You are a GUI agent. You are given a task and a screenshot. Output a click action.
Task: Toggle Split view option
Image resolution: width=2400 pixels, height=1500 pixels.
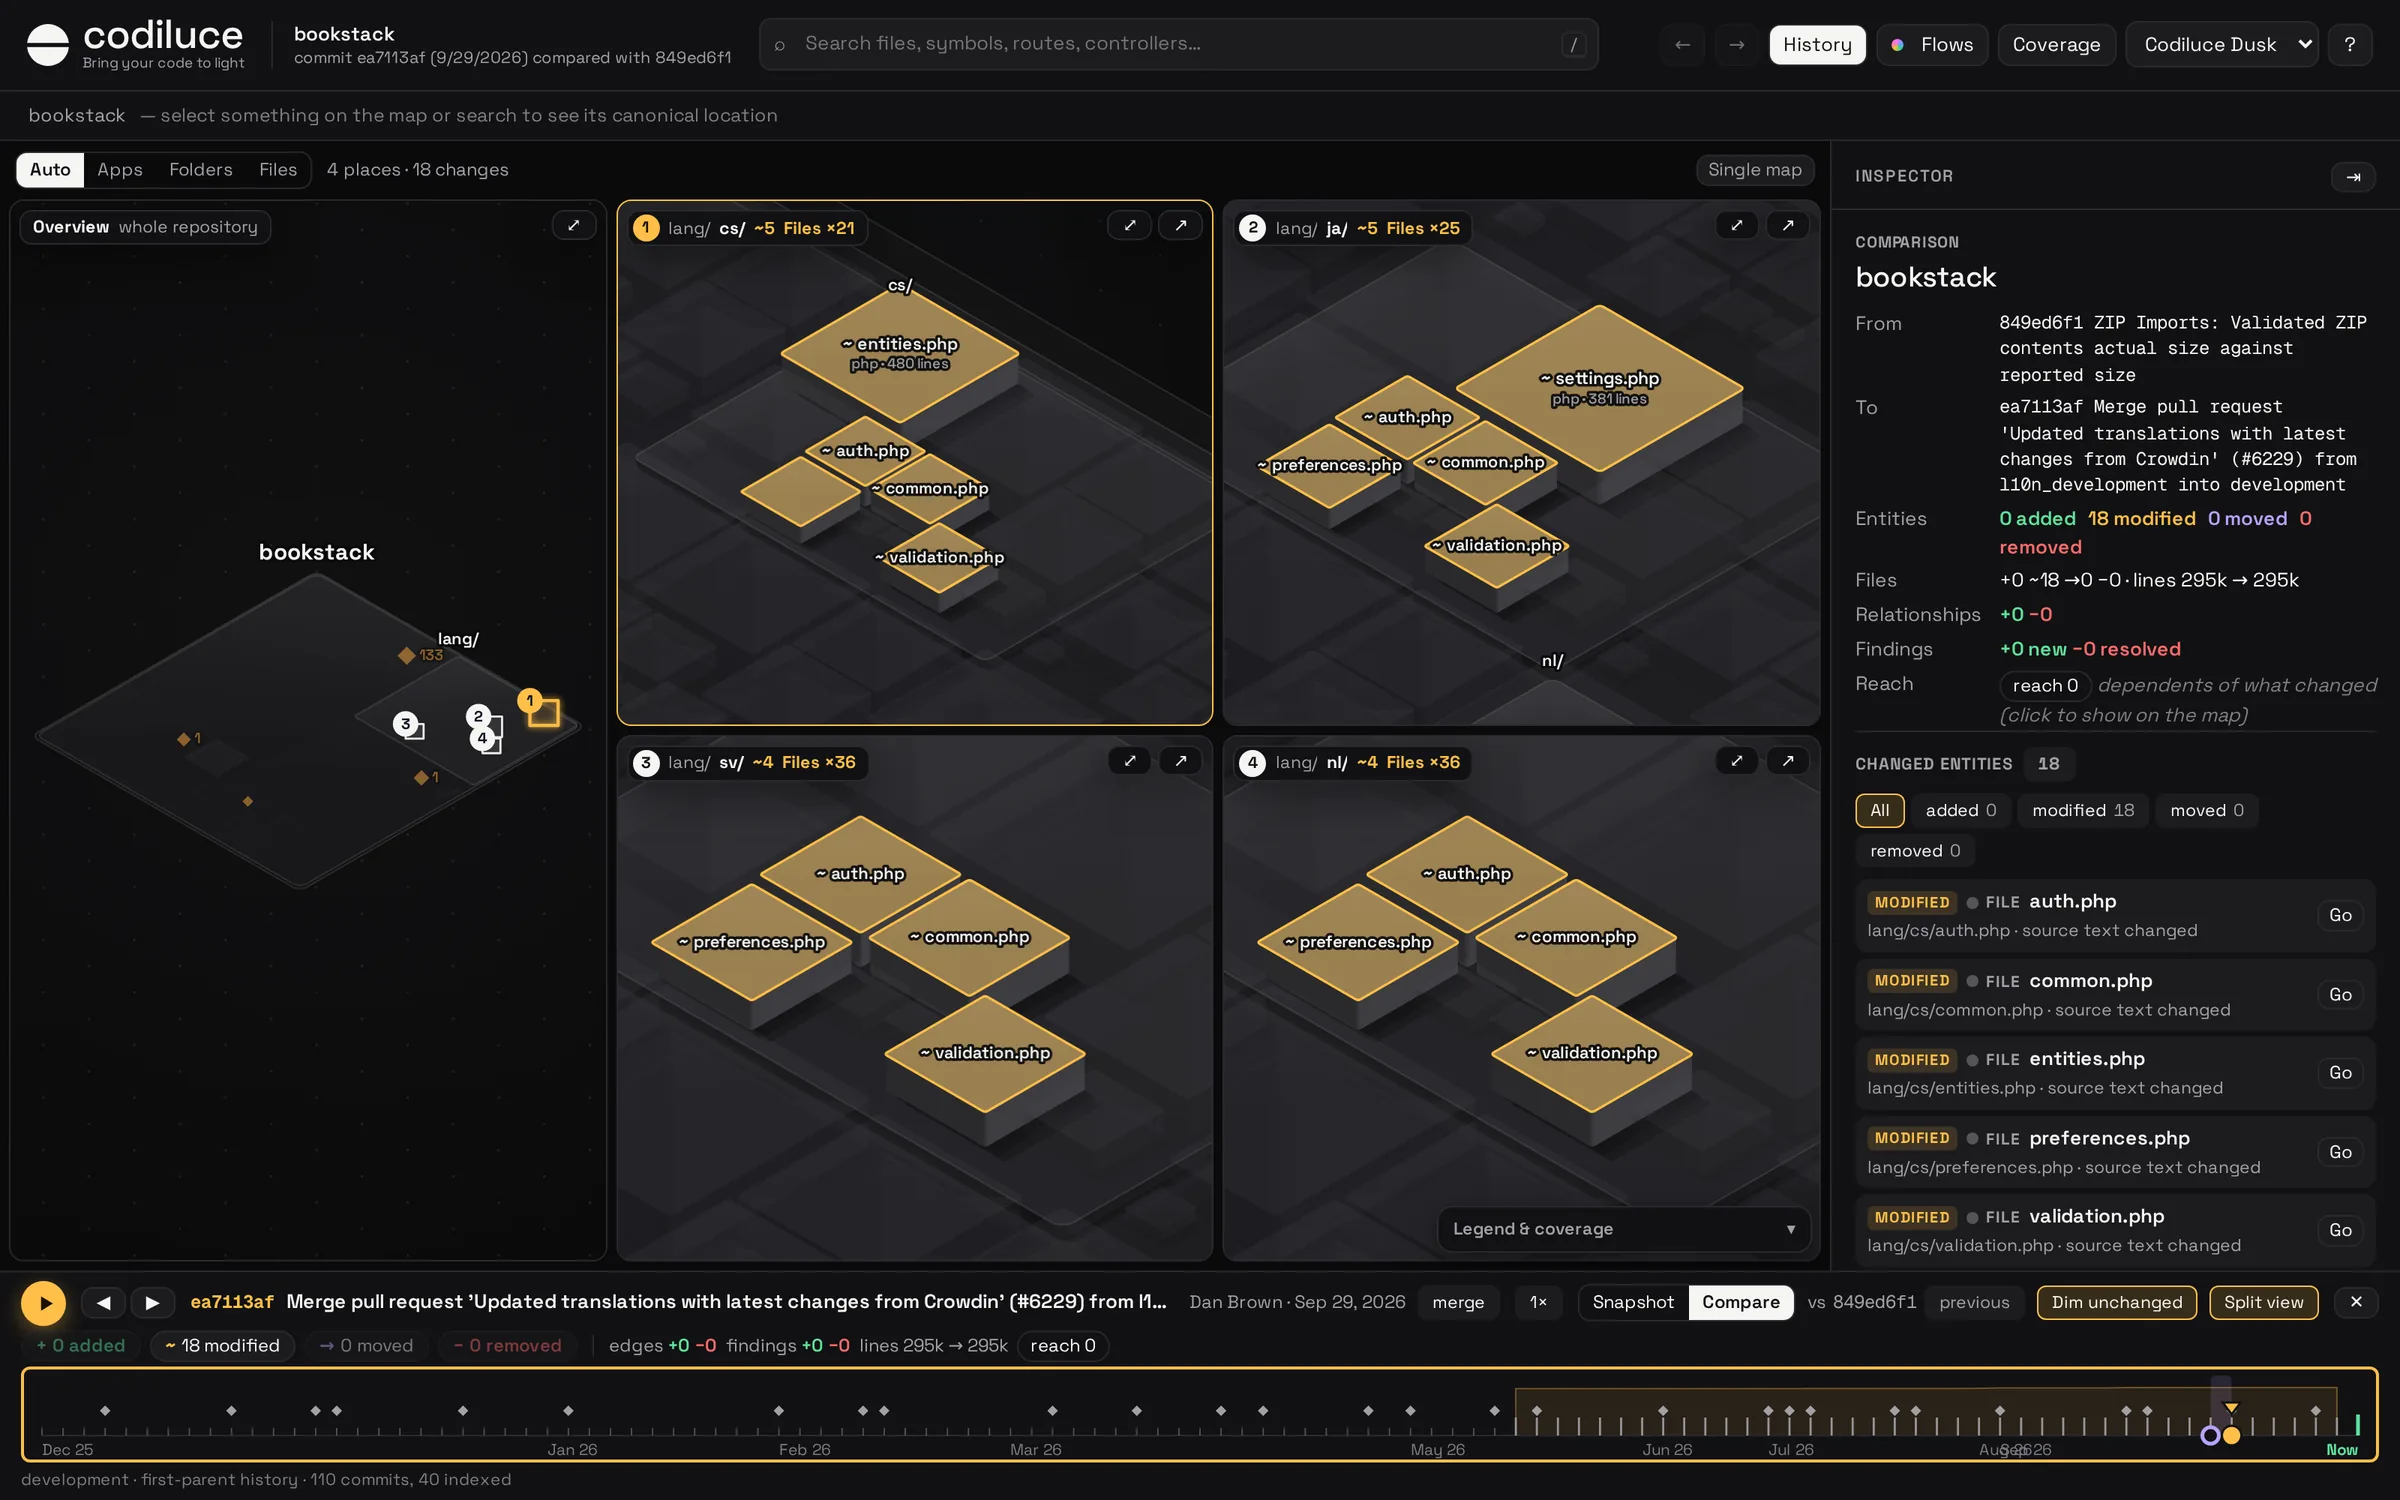tap(2263, 1302)
